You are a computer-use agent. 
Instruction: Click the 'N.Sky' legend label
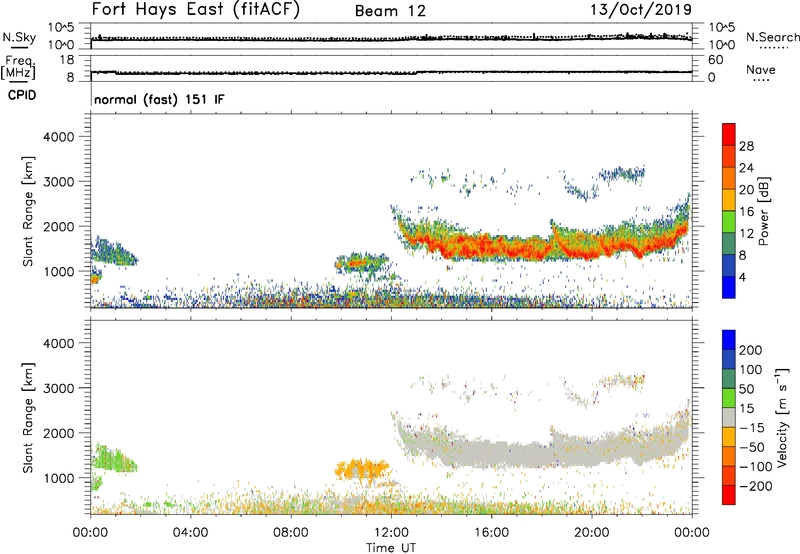(19, 37)
